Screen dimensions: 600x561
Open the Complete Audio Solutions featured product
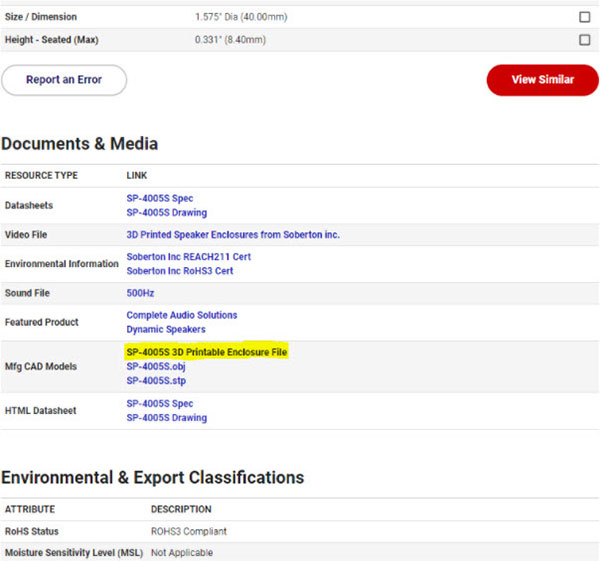click(182, 315)
